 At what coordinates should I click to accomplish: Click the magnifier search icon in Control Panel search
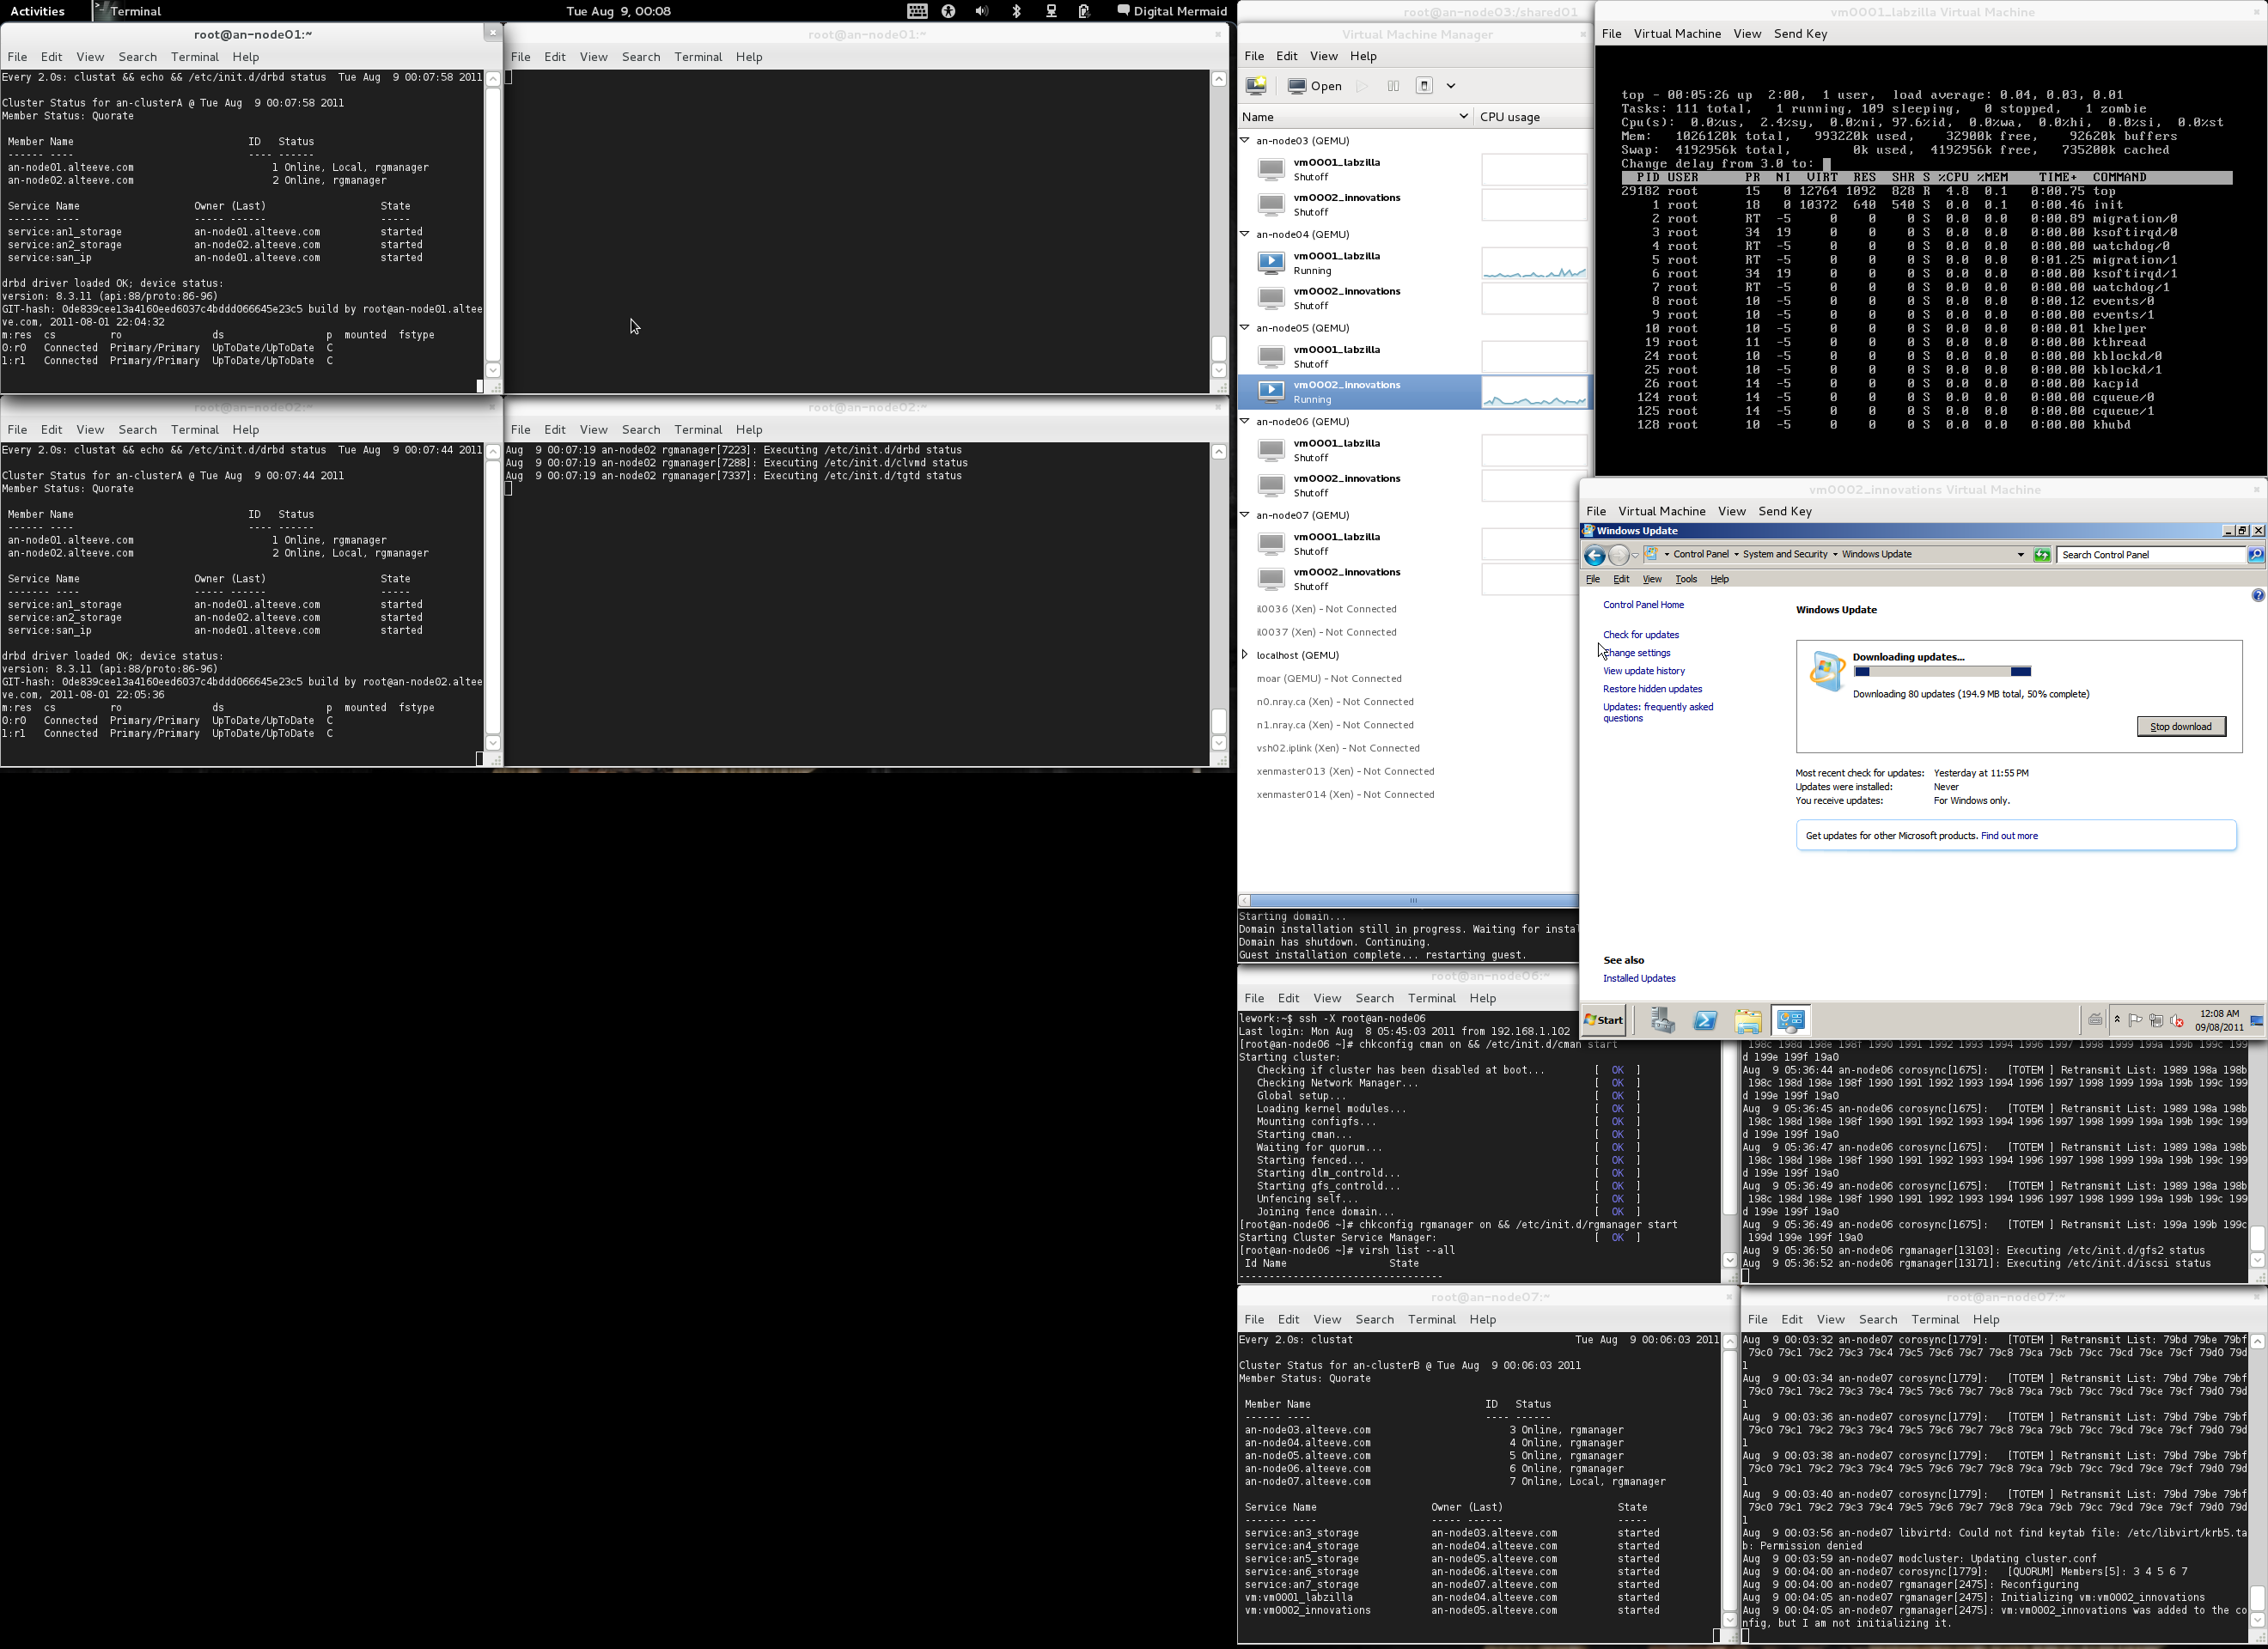click(2256, 555)
